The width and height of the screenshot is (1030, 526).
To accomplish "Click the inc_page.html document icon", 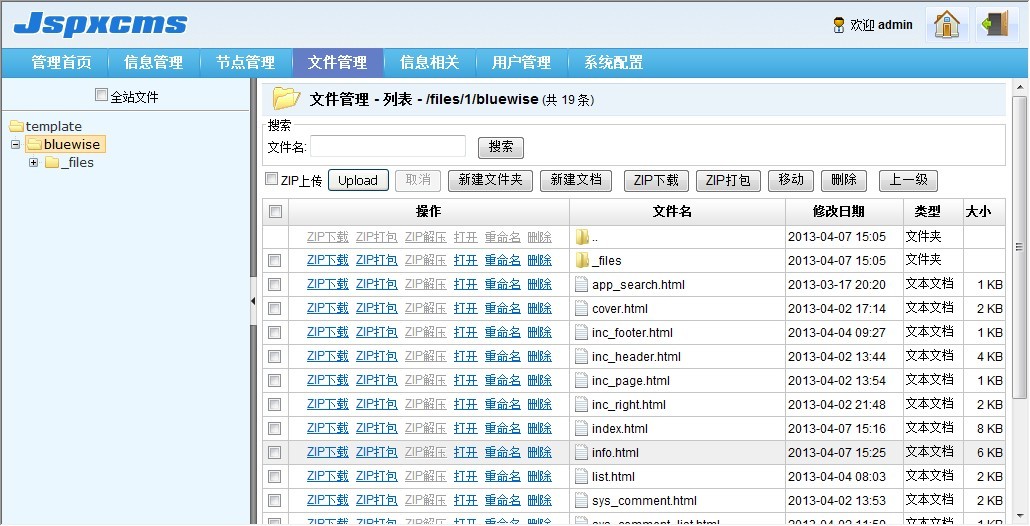I will [581, 380].
